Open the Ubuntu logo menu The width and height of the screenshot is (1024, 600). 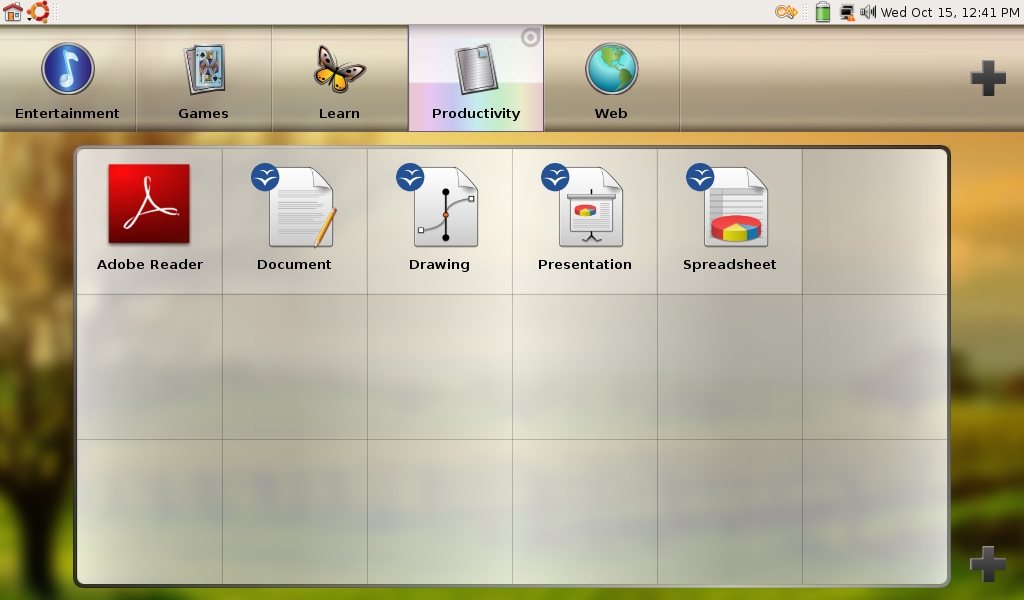point(39,12)
